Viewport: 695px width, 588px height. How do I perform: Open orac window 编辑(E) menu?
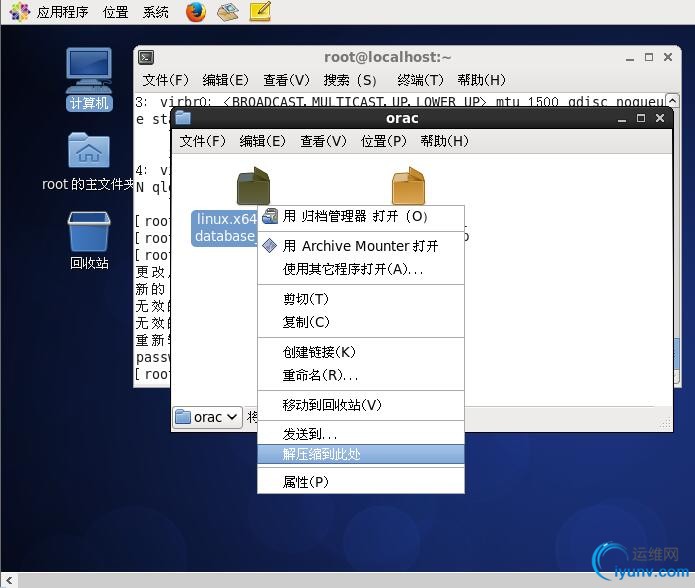[262, 141]
